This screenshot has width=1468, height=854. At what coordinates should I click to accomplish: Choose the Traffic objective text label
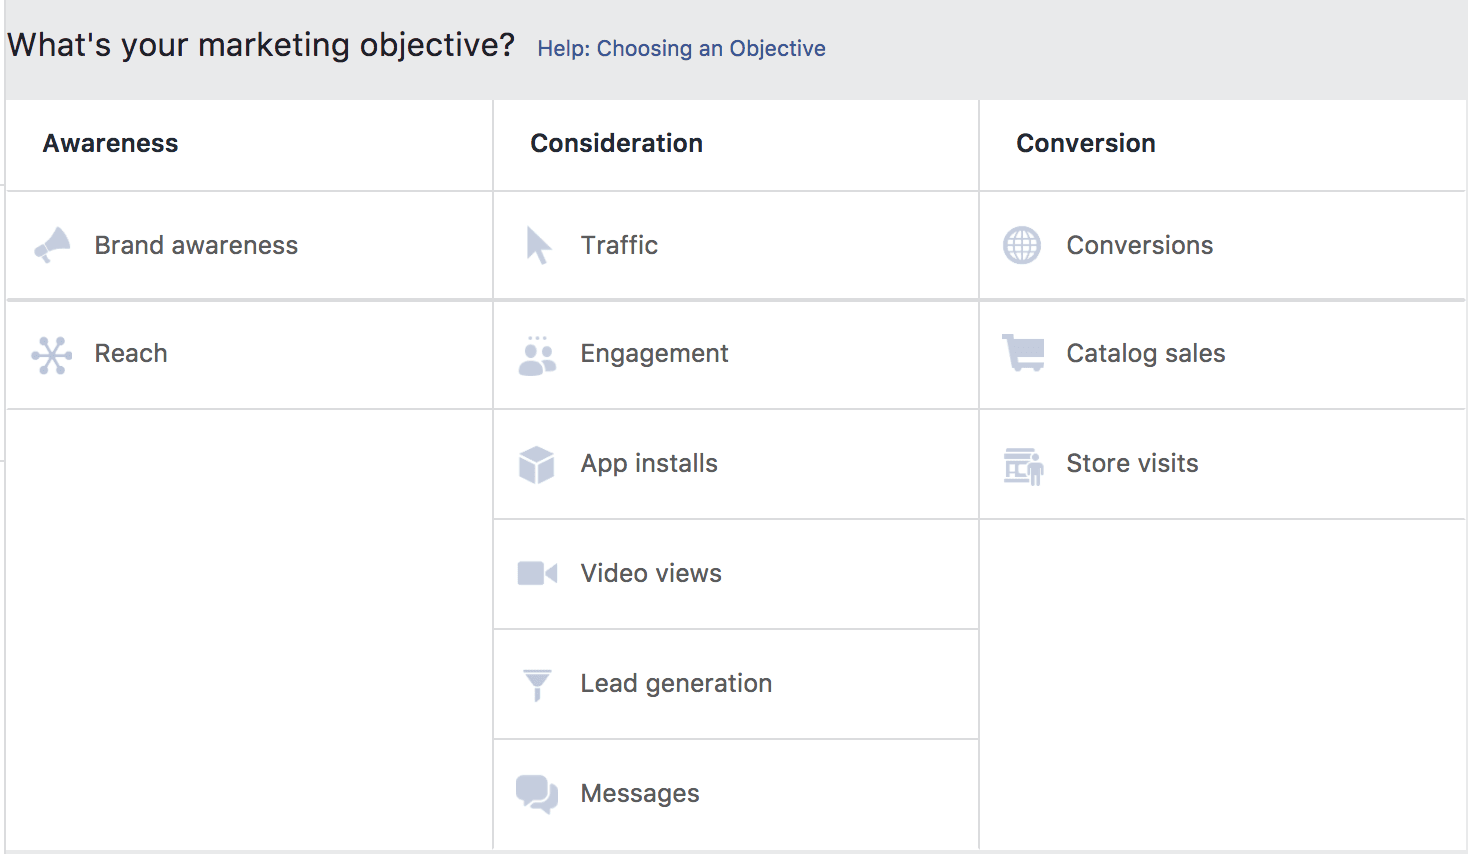[x=619, y=245]
